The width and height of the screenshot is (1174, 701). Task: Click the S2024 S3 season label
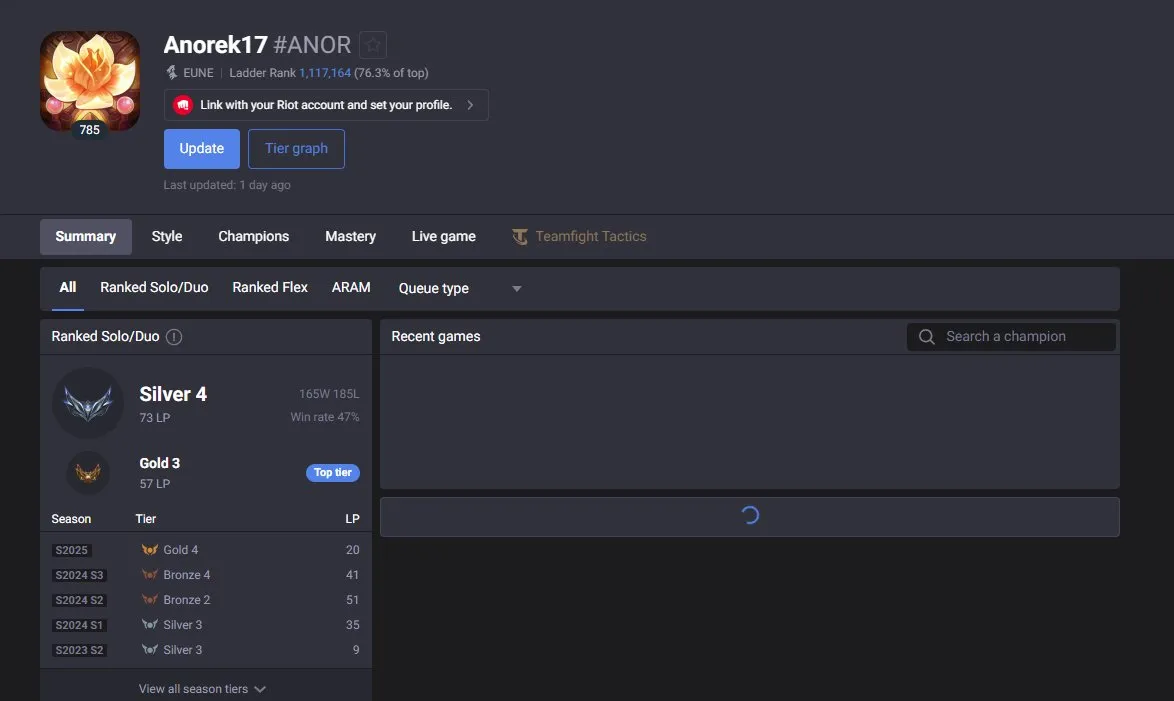click(79, 575)
